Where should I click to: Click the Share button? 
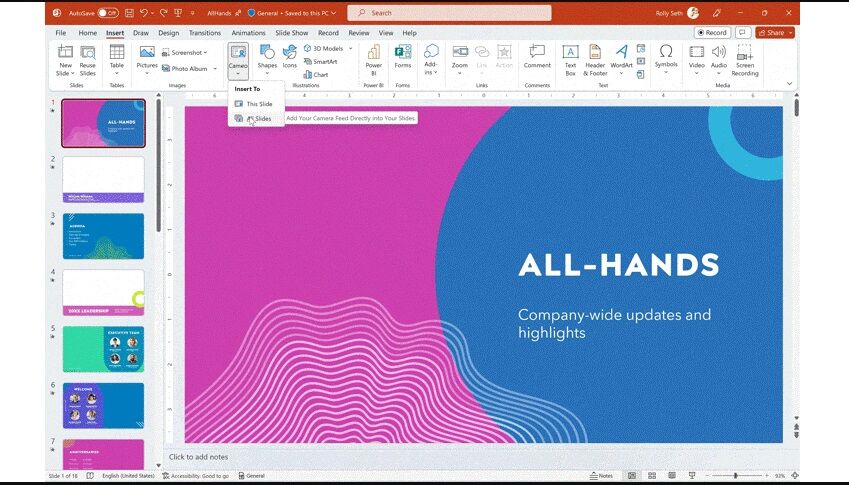pyautogui.click(x=771, y=32)
